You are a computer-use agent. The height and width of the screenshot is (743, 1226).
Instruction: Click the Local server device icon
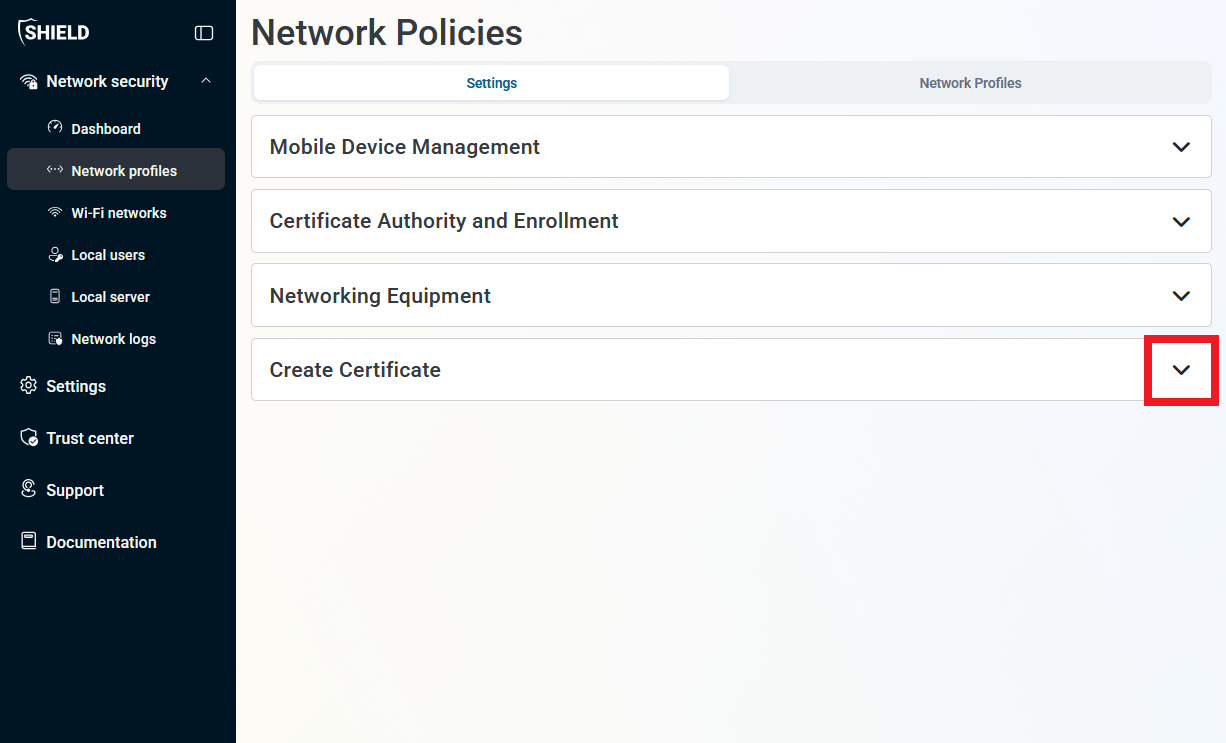click(x=55, y=296)
